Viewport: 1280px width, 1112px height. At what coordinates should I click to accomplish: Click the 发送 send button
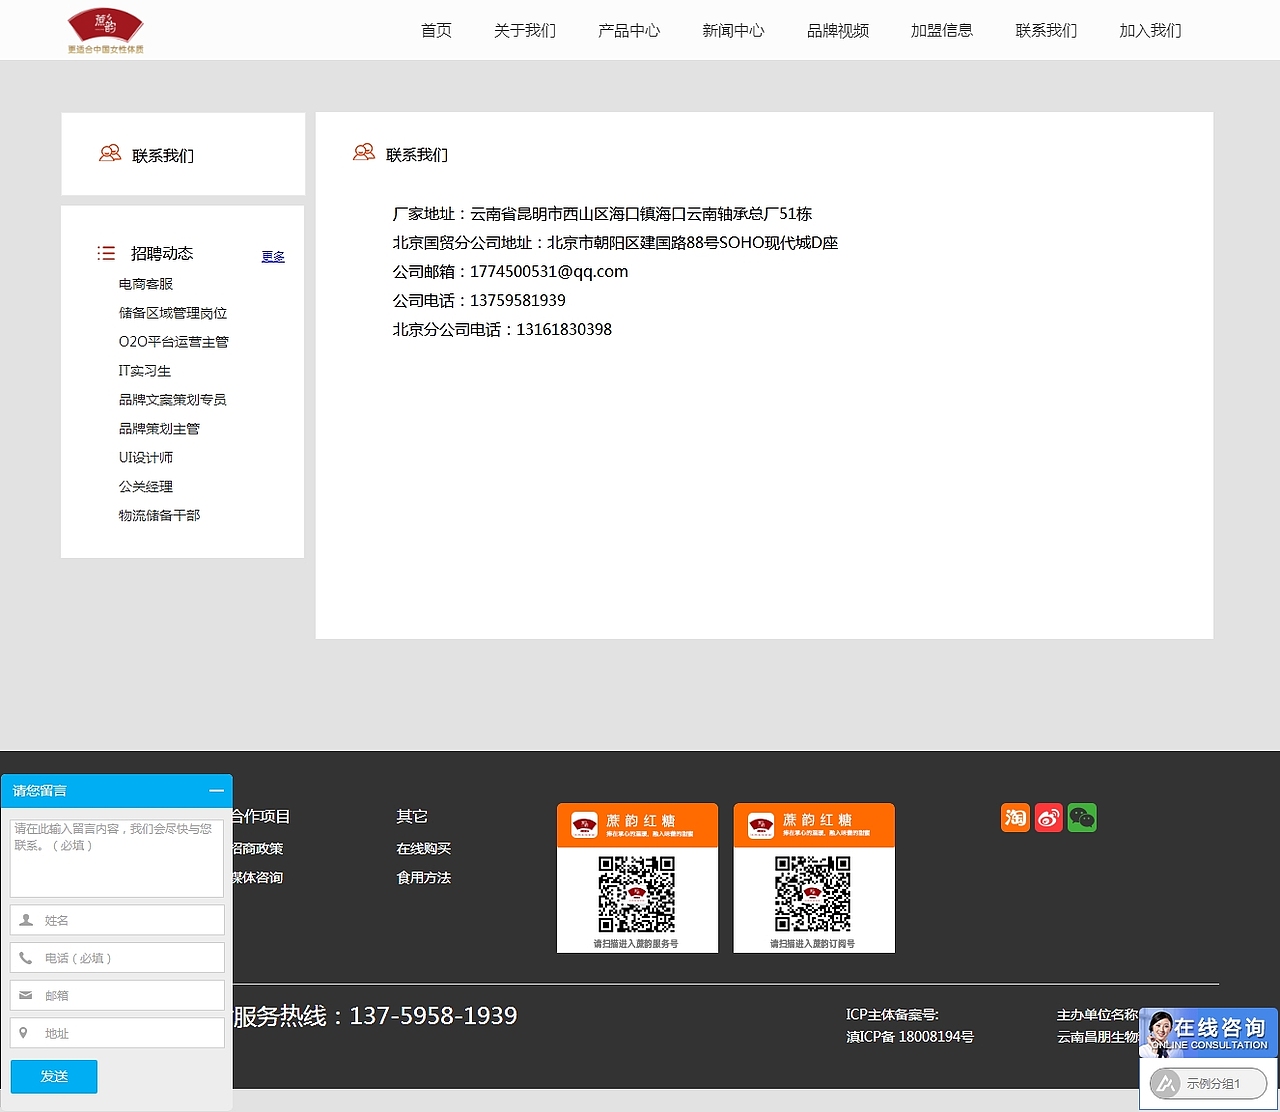(53, 1076)
